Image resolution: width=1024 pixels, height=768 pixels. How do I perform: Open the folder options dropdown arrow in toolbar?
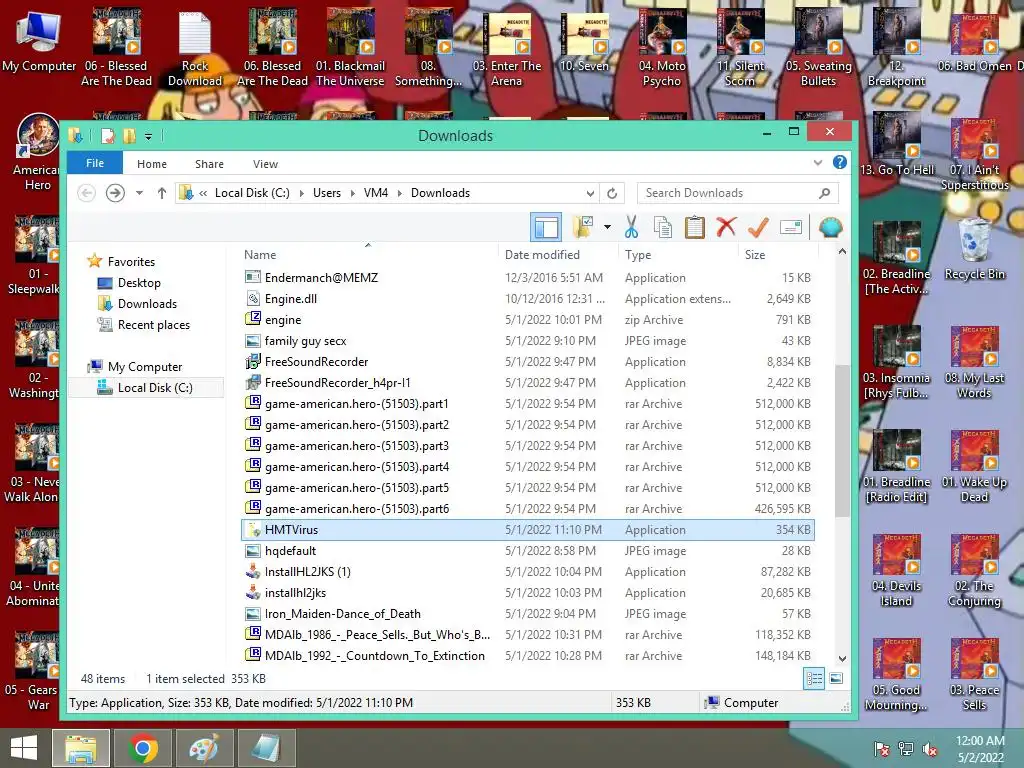pos(607,227)
